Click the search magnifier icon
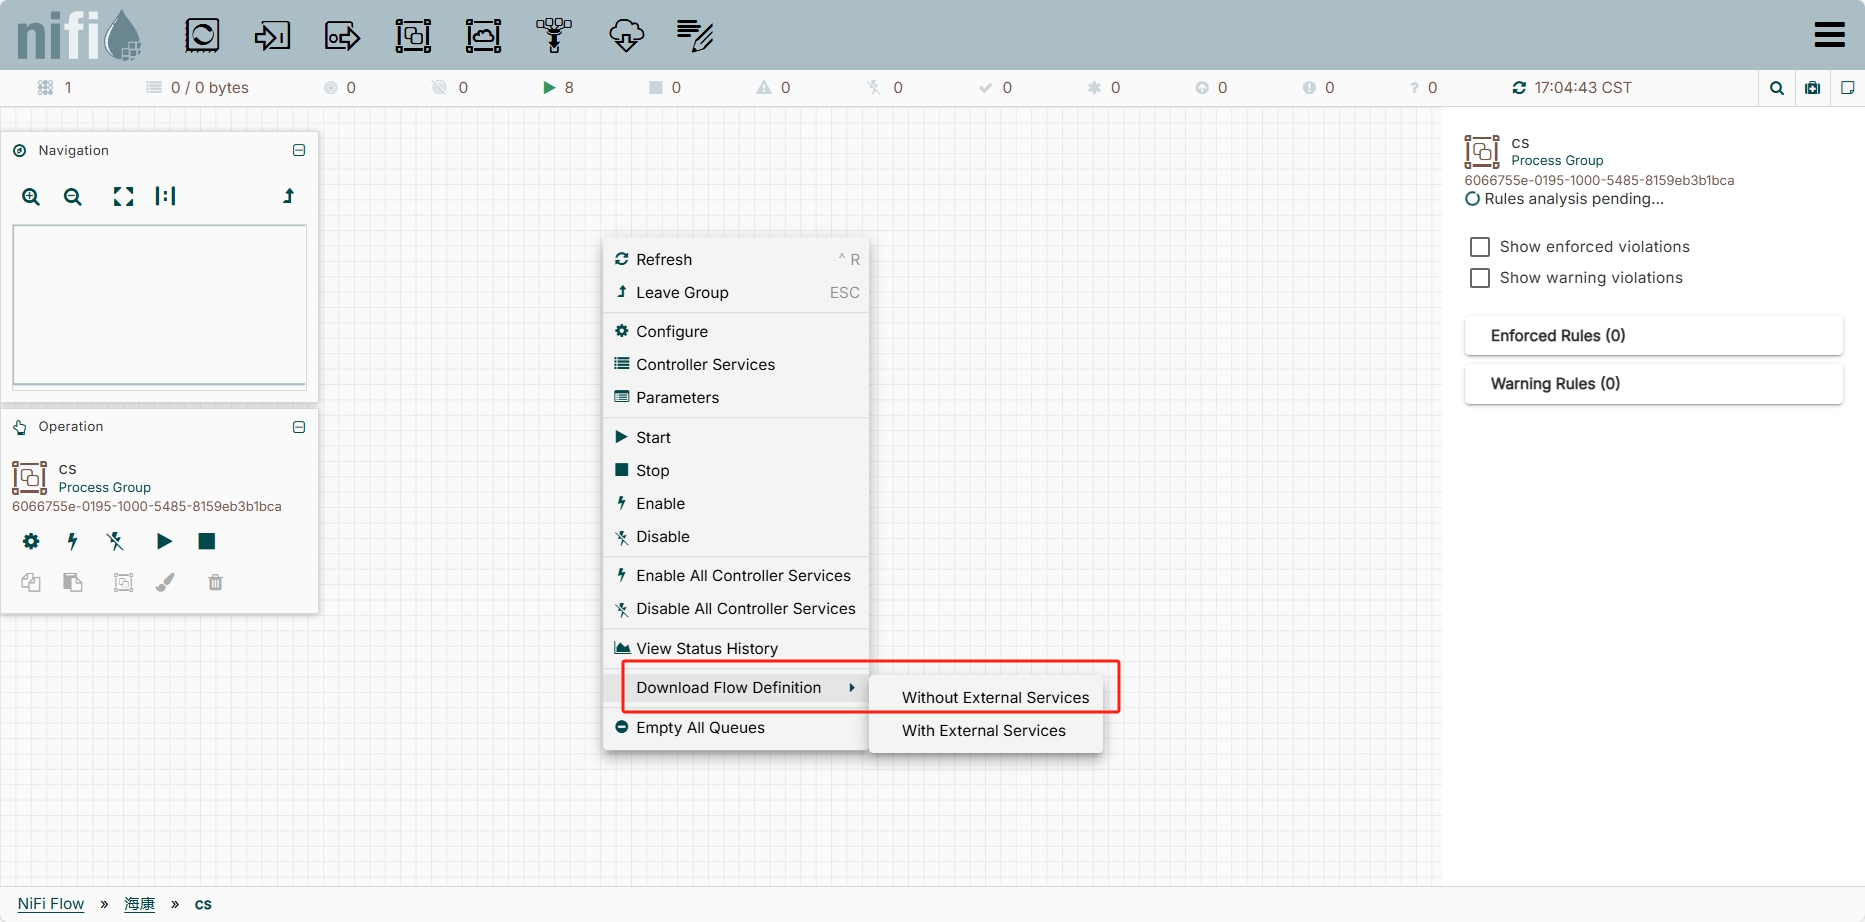1865x922 pixels. [x=1776, y=88]
